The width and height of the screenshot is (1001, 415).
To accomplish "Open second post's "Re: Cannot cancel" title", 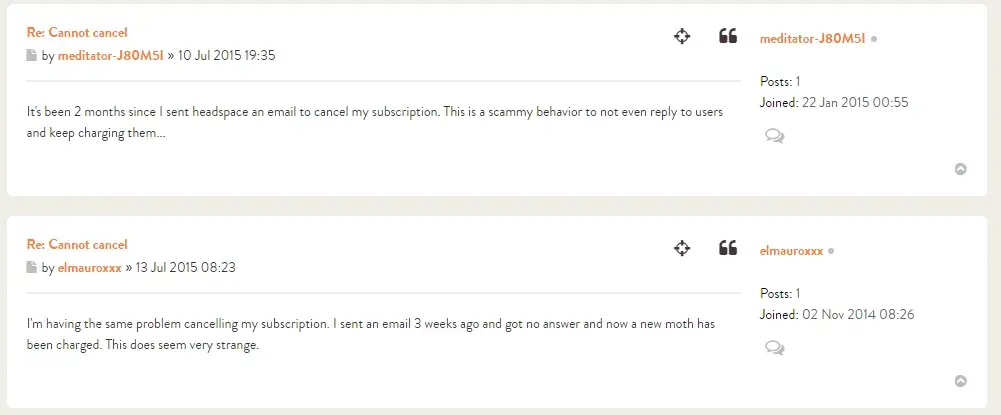I will click(77, 245).
